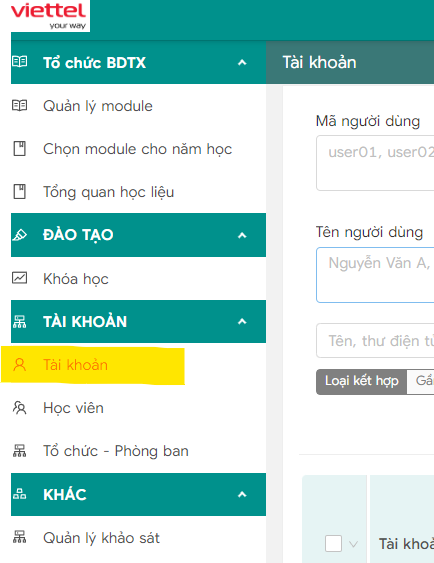Open the dropdown arrow next to header checkbox
This screenshot has height=563, width=434.
pos(353,544)
